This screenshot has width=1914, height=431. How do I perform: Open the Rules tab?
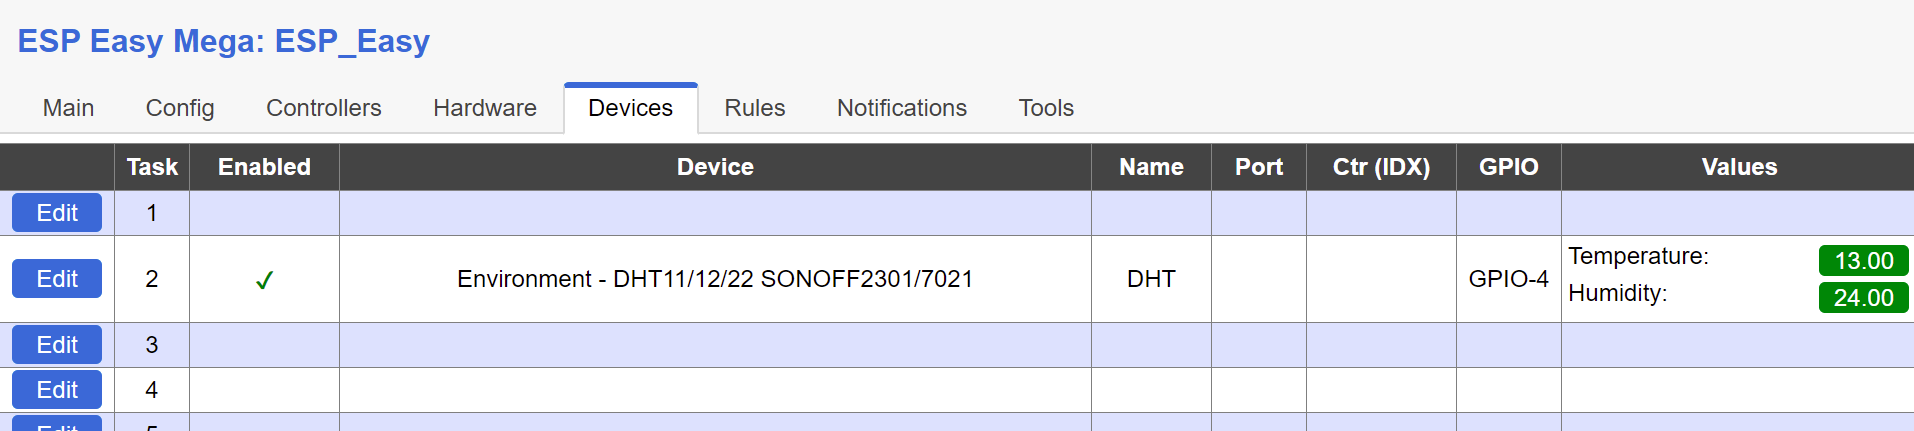coord(754,108)
